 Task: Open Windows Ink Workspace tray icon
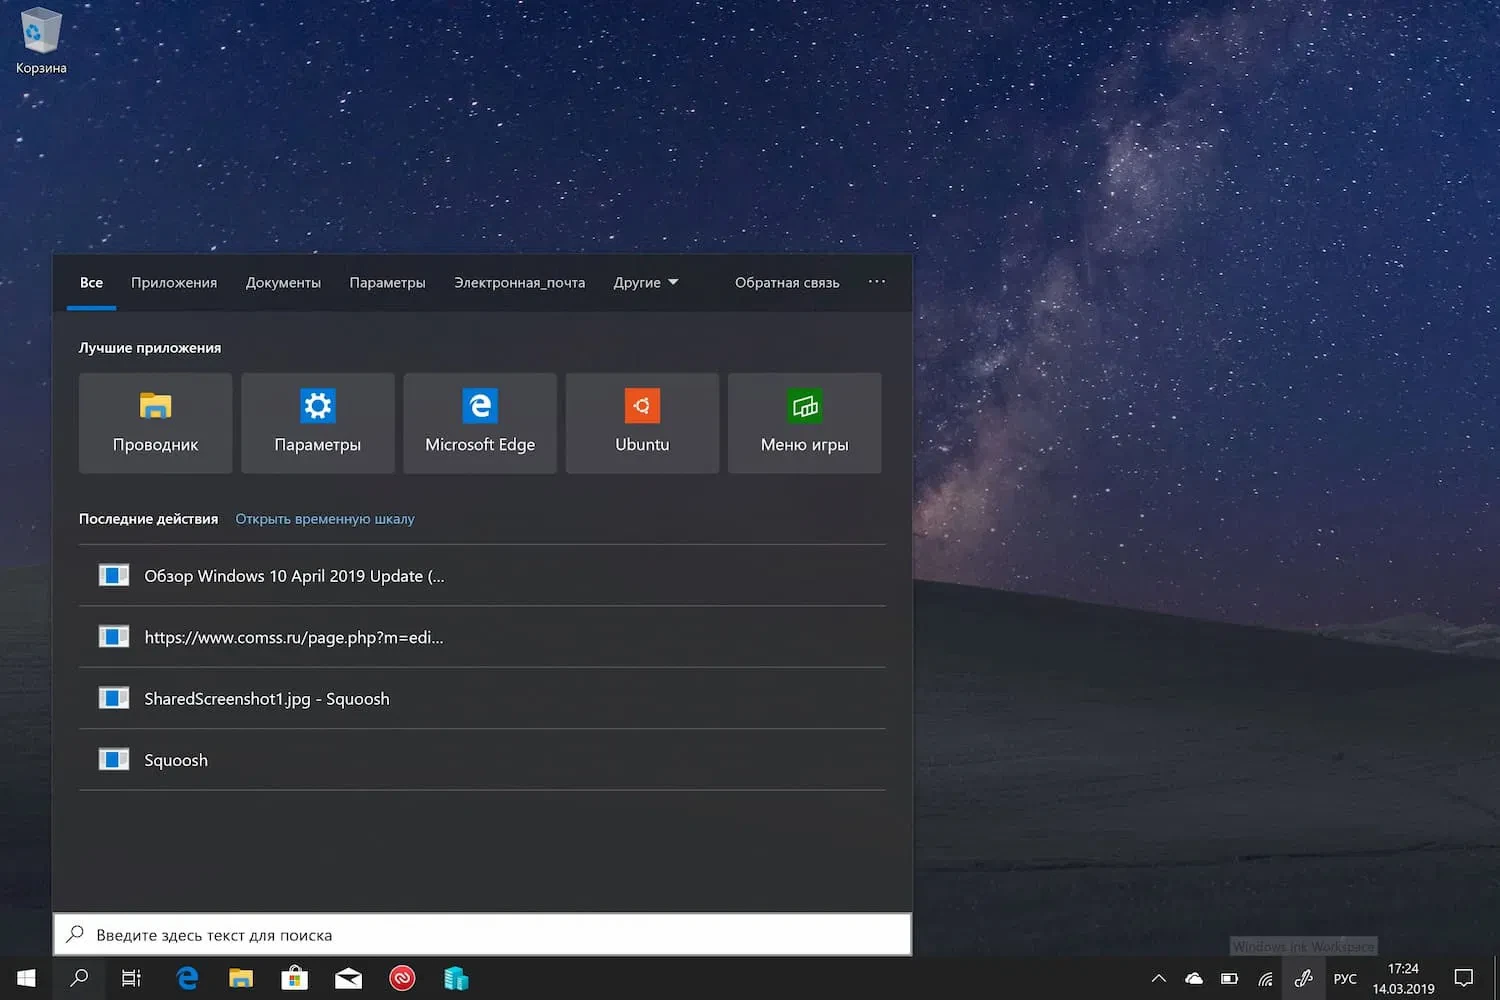pos(1303,978)
